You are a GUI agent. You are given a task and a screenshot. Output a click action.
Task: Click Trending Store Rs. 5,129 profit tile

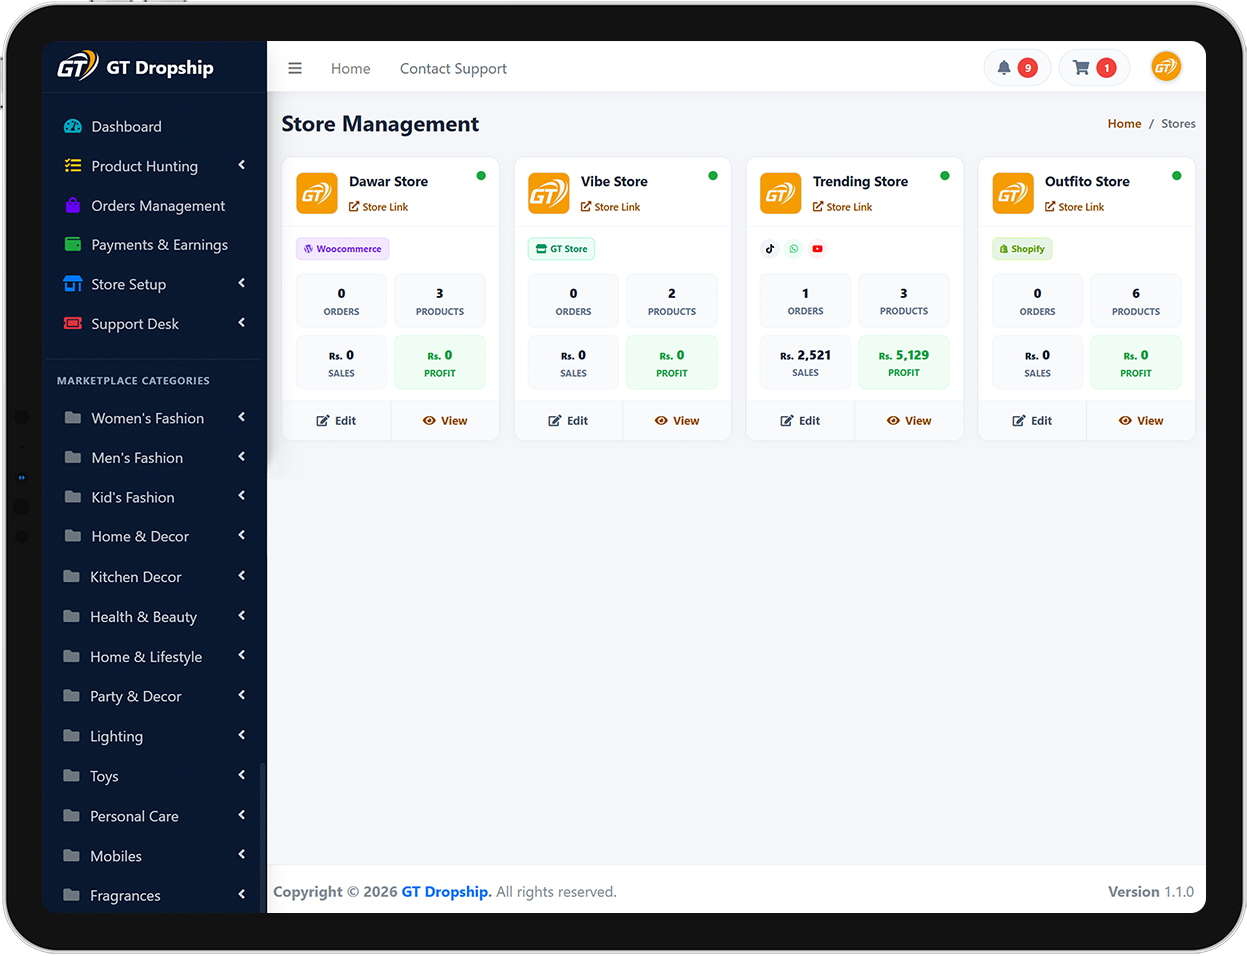904,362
